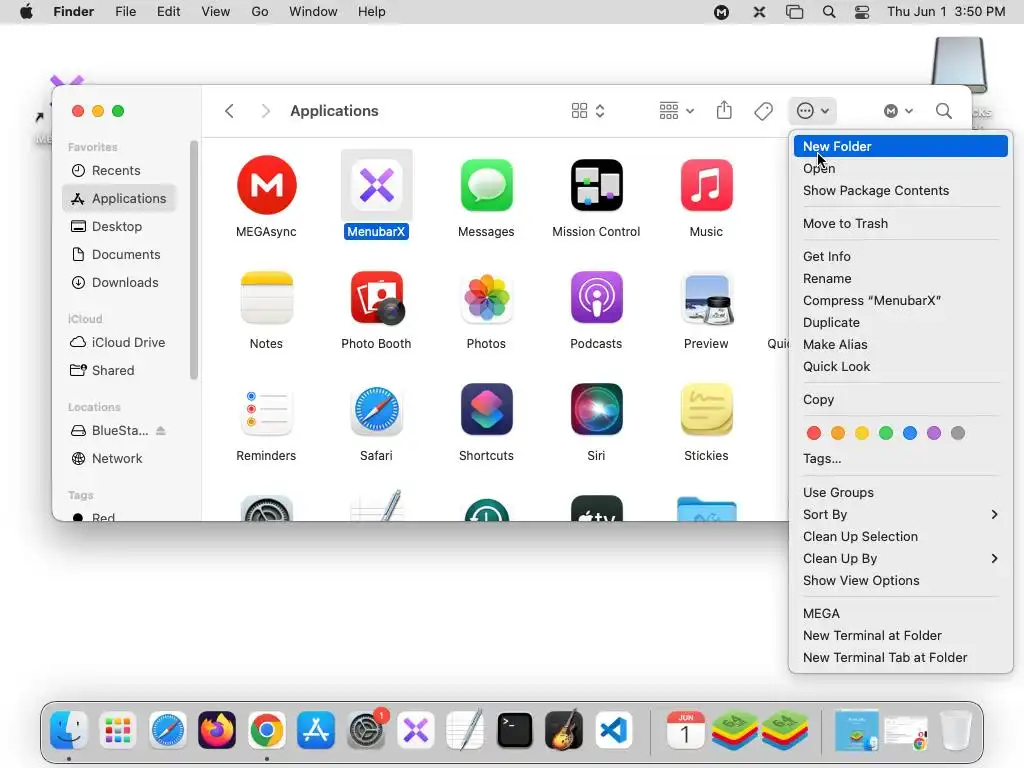Choose Make Alias menu entry

[901, 344]
